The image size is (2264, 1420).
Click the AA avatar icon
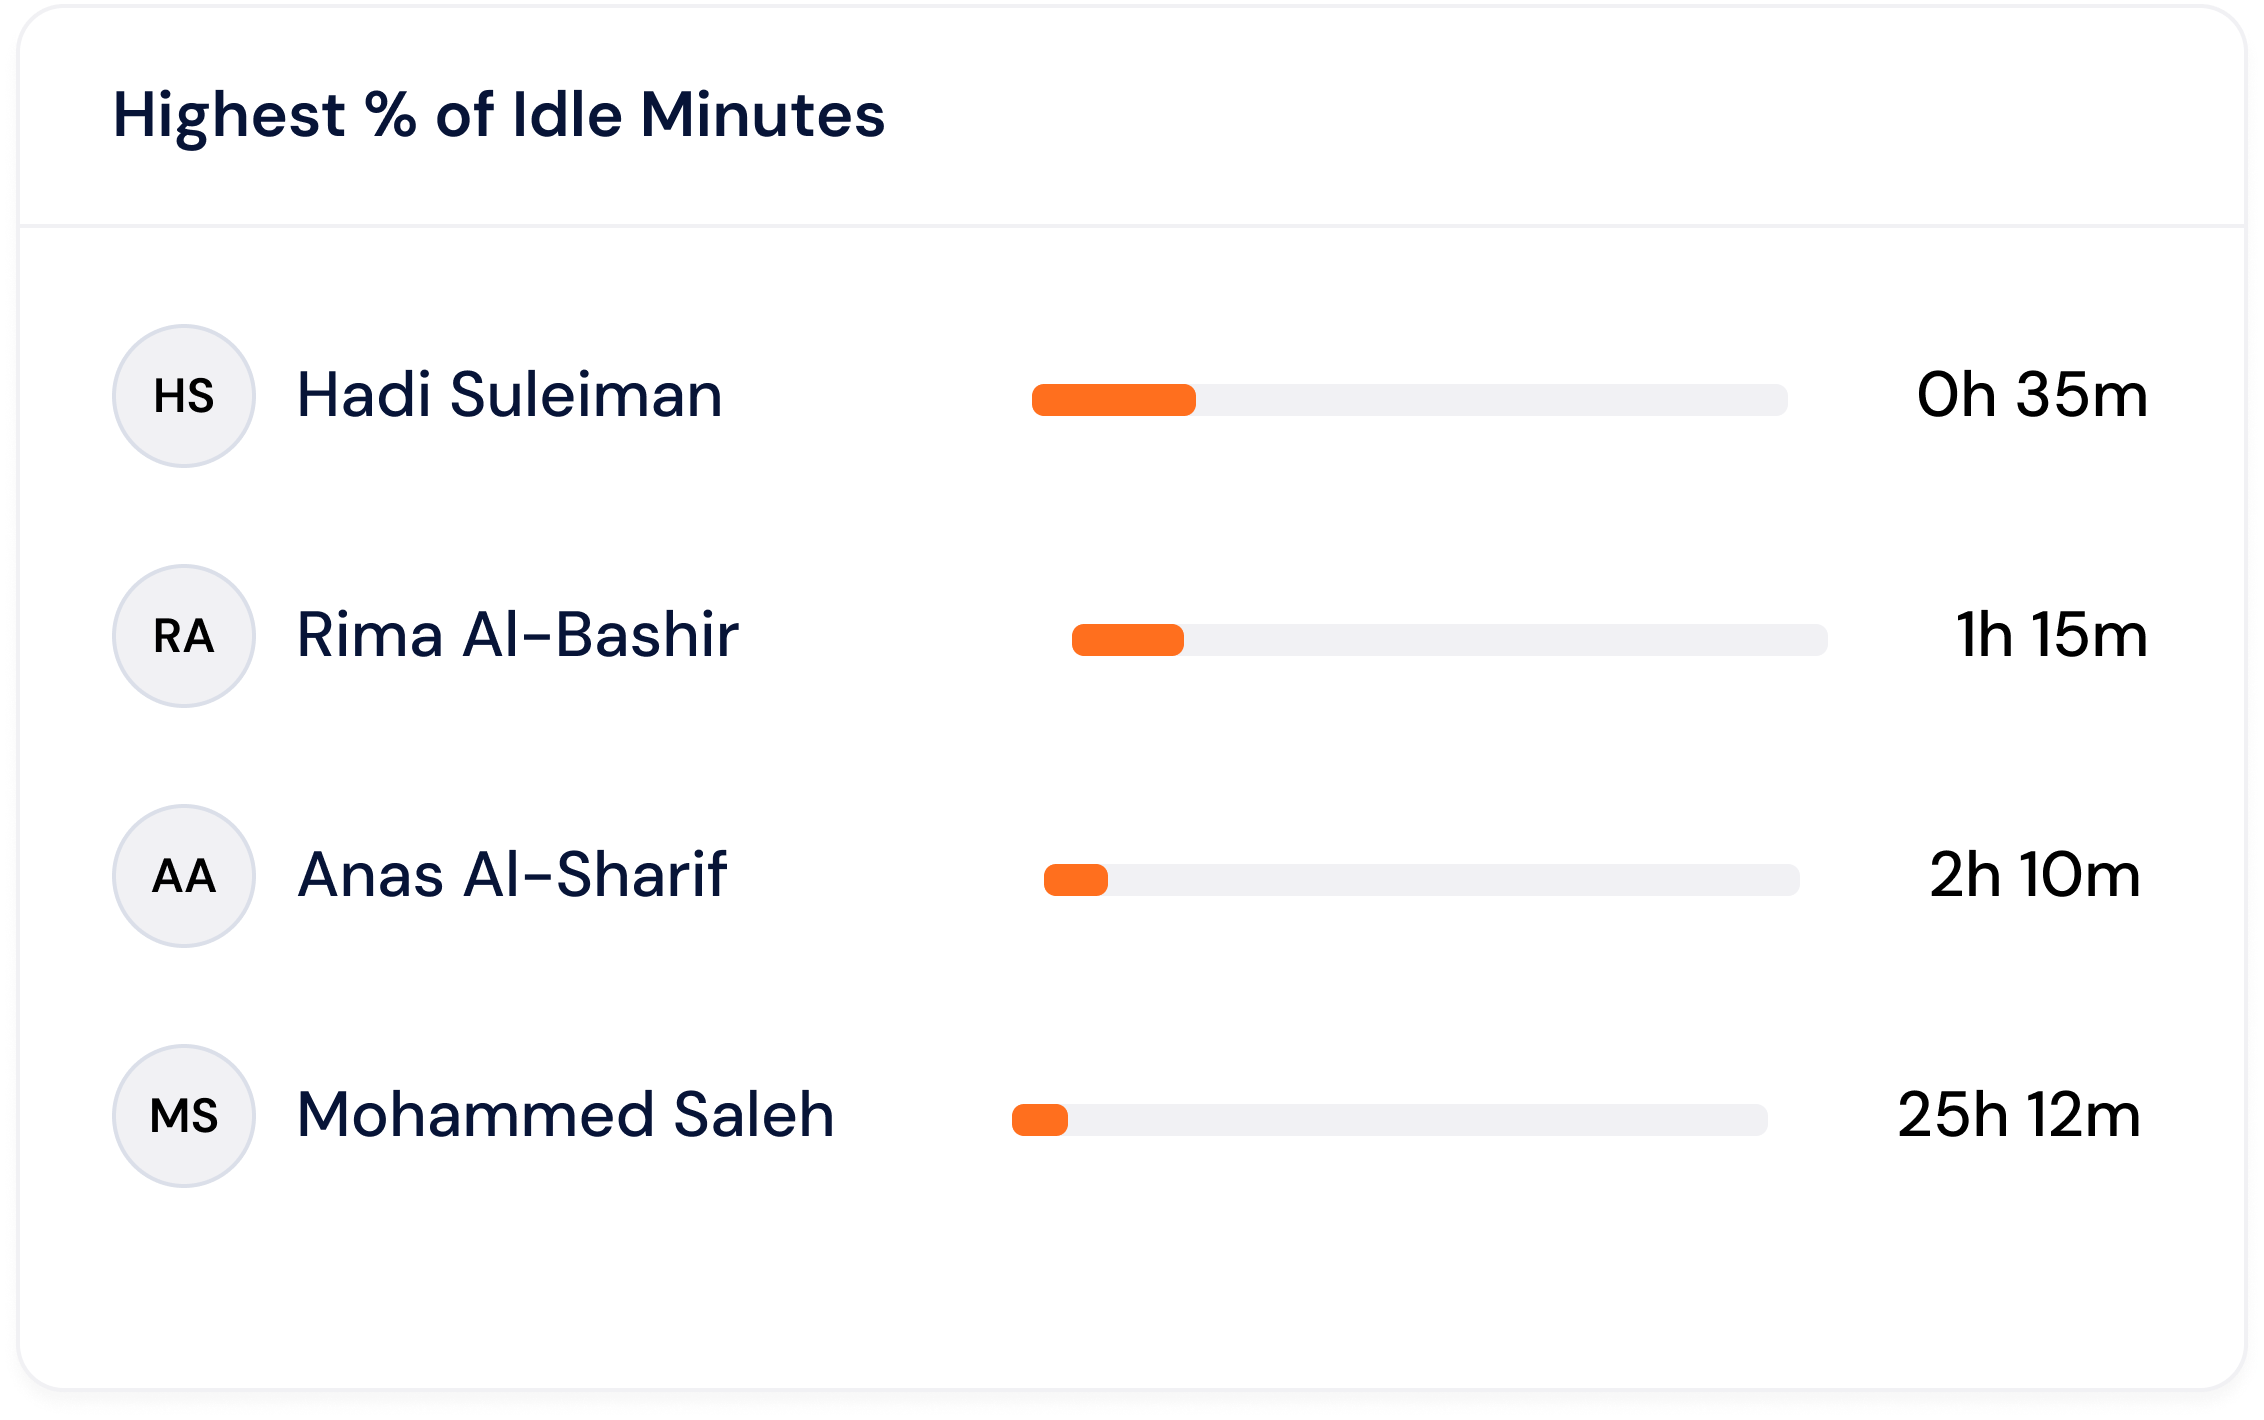184,876
